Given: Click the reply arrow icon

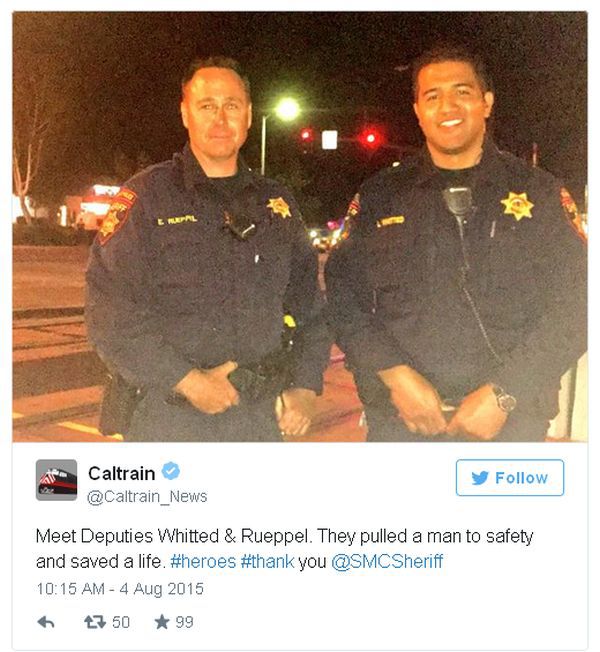Looking at the screenshot, I should click(x=46, y=622).
